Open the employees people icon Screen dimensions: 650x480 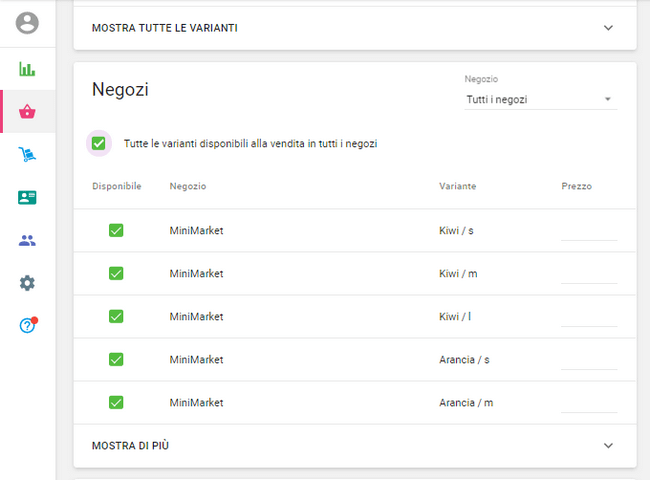click(27, 240)
